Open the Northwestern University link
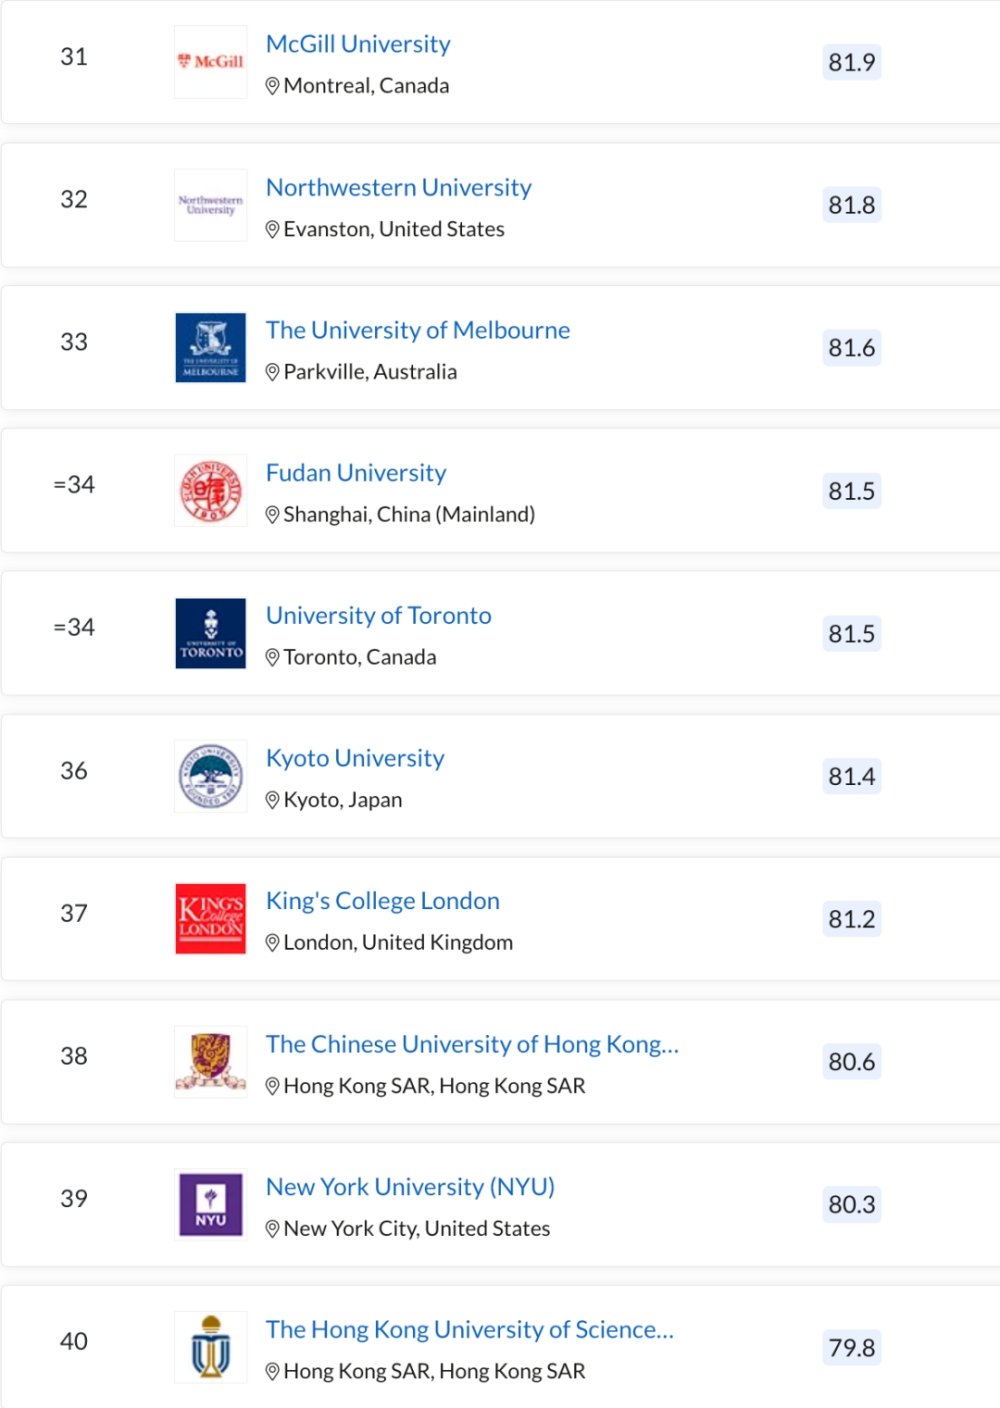 click(x=398, y=187)
